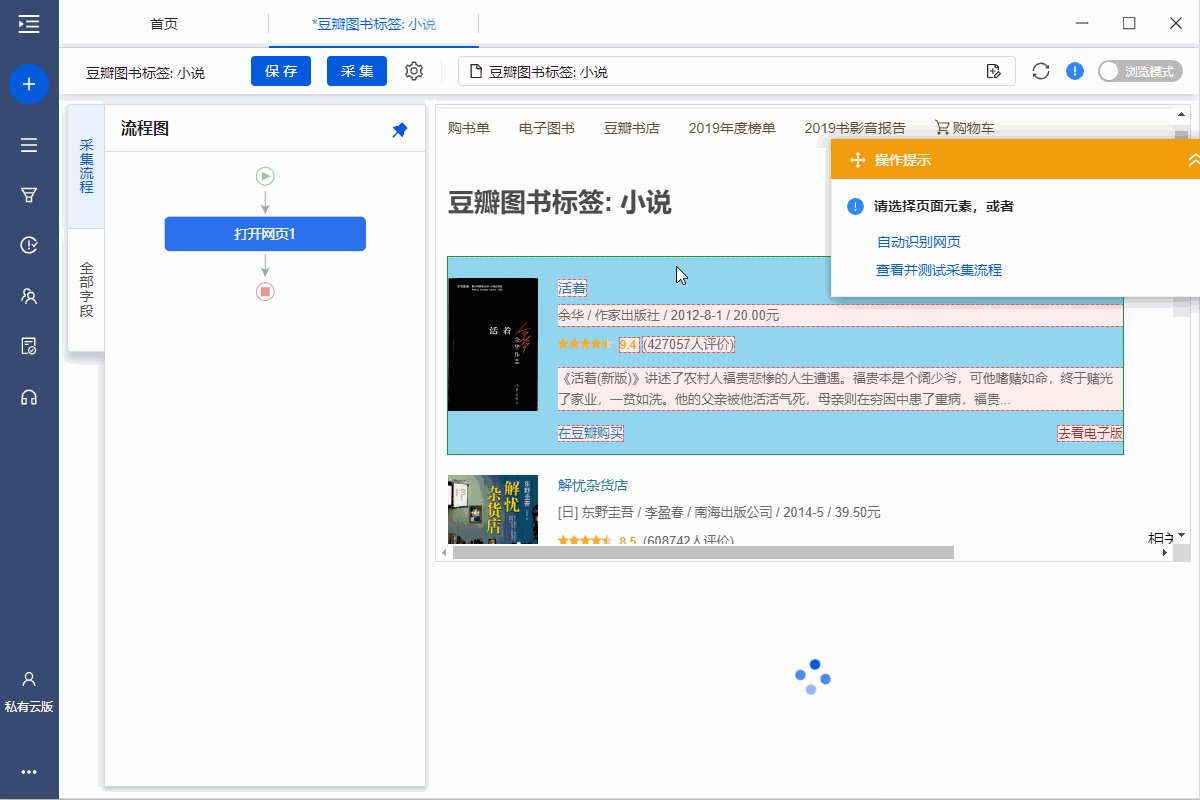Image resolution: width=1200 pixels, height=800 pixels.
Task: Click the 保存 button
Action: [x=281, y=71]
